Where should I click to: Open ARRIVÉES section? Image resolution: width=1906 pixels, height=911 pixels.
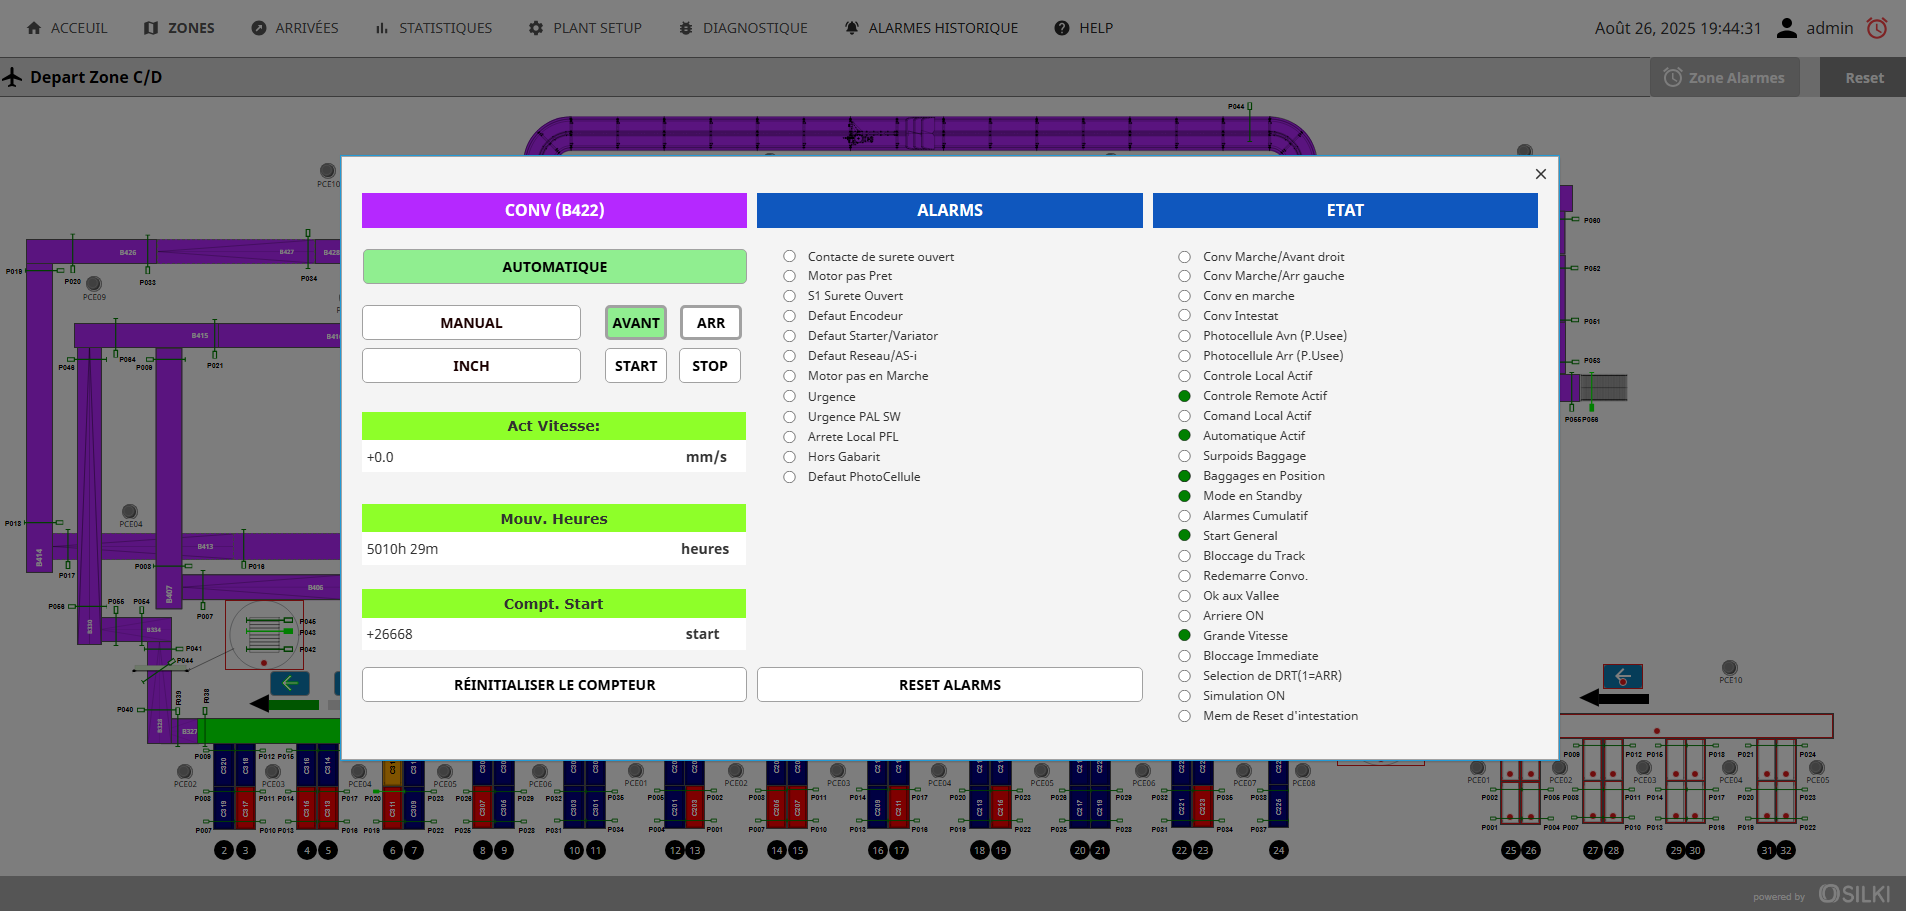coord(294,28)
